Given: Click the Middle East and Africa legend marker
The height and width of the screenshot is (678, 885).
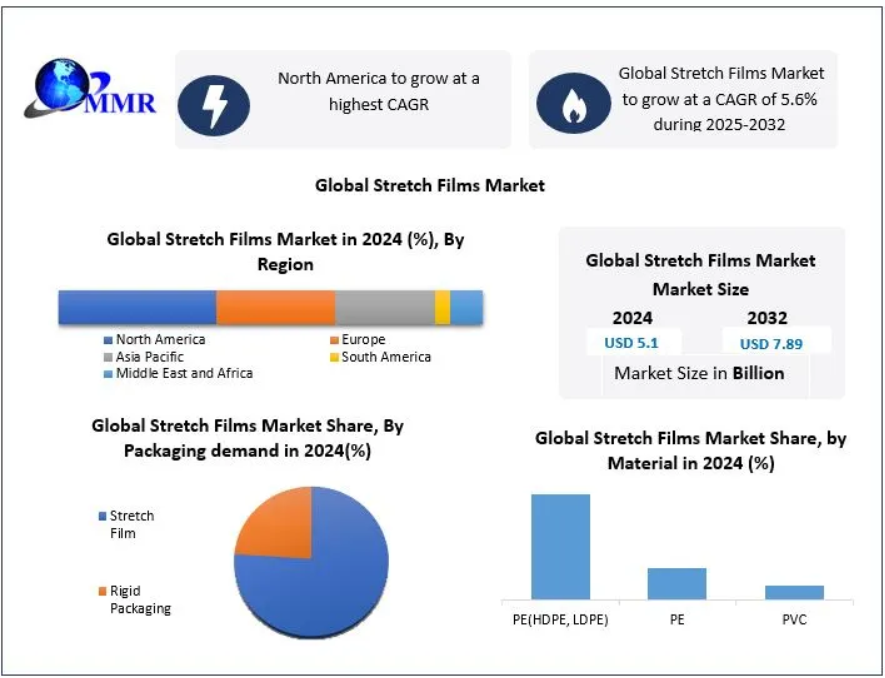Looking at the screenshot, I should 107,373.
